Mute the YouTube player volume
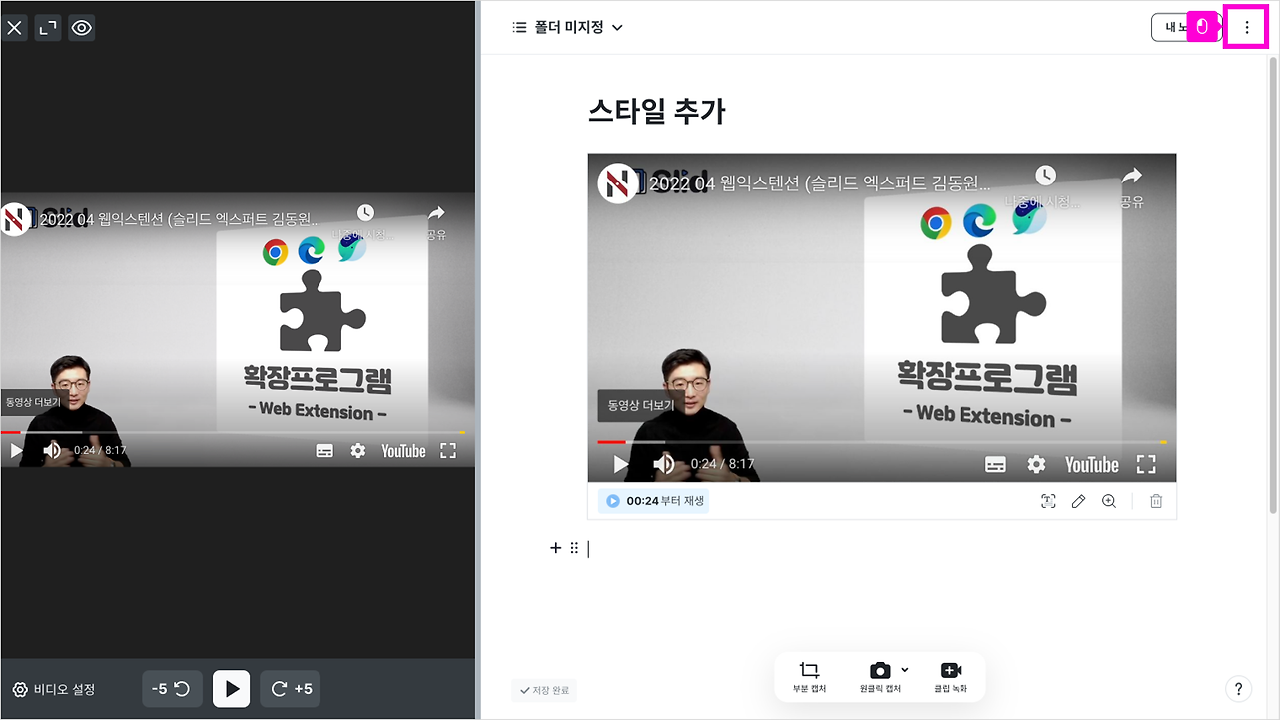 click(x=663, y=464)
